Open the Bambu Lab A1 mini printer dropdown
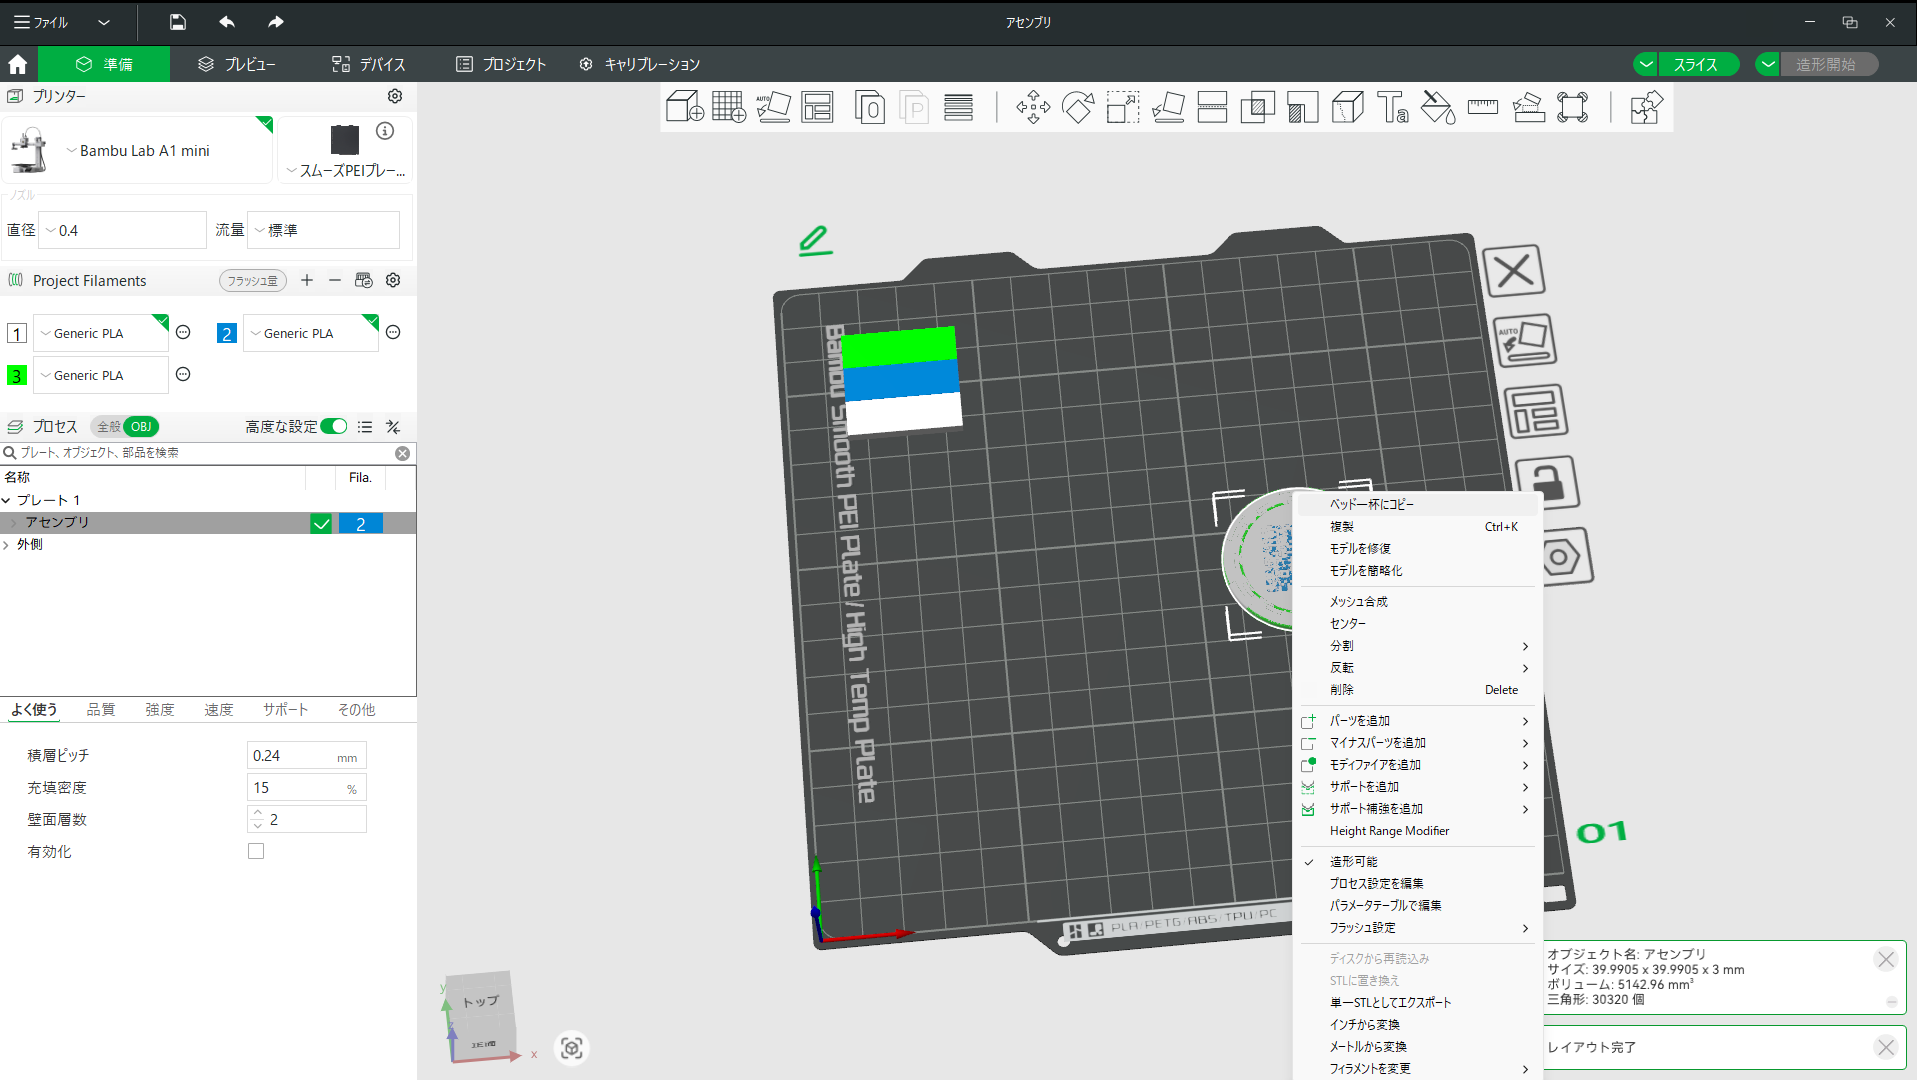Image resolution: width=1917 pixels, height=1080 pixels. point(140,151)
